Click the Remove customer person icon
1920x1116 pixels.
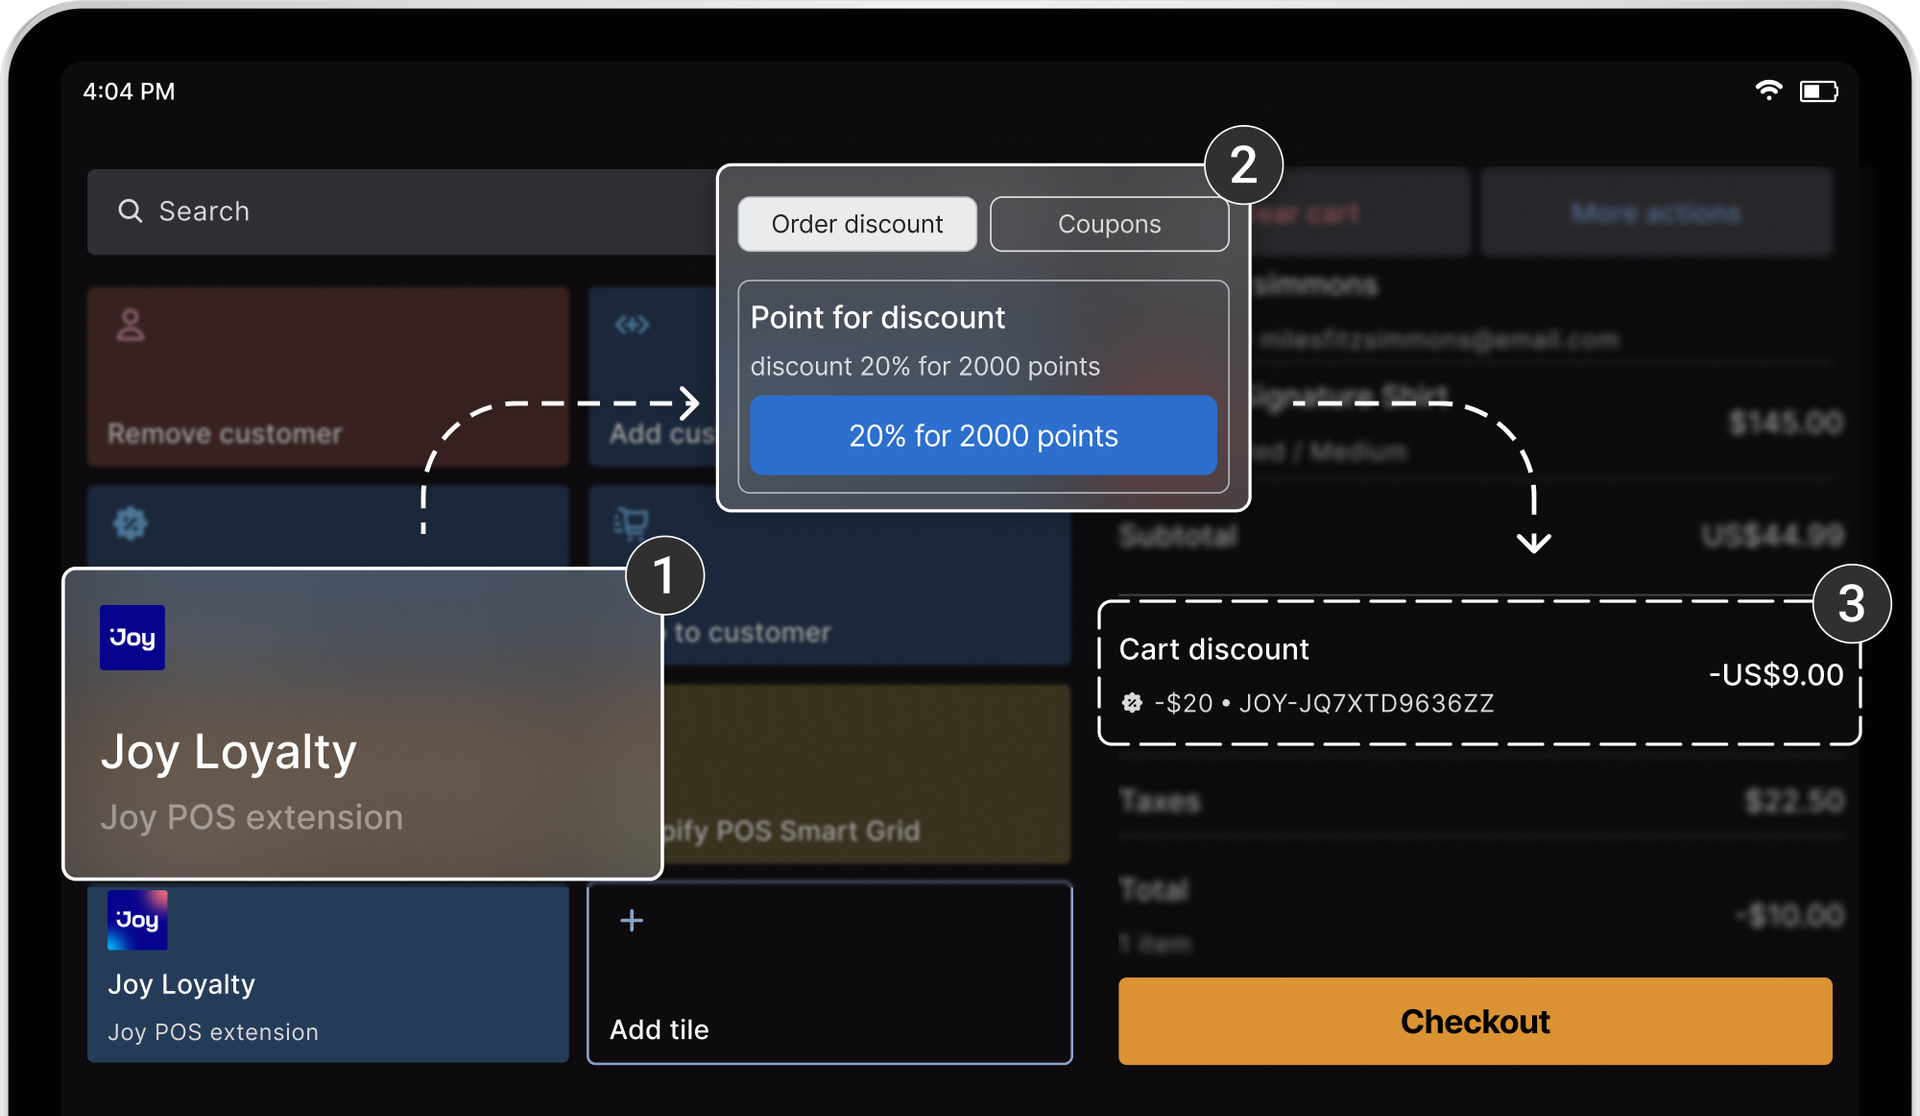(x=131, y=325)
